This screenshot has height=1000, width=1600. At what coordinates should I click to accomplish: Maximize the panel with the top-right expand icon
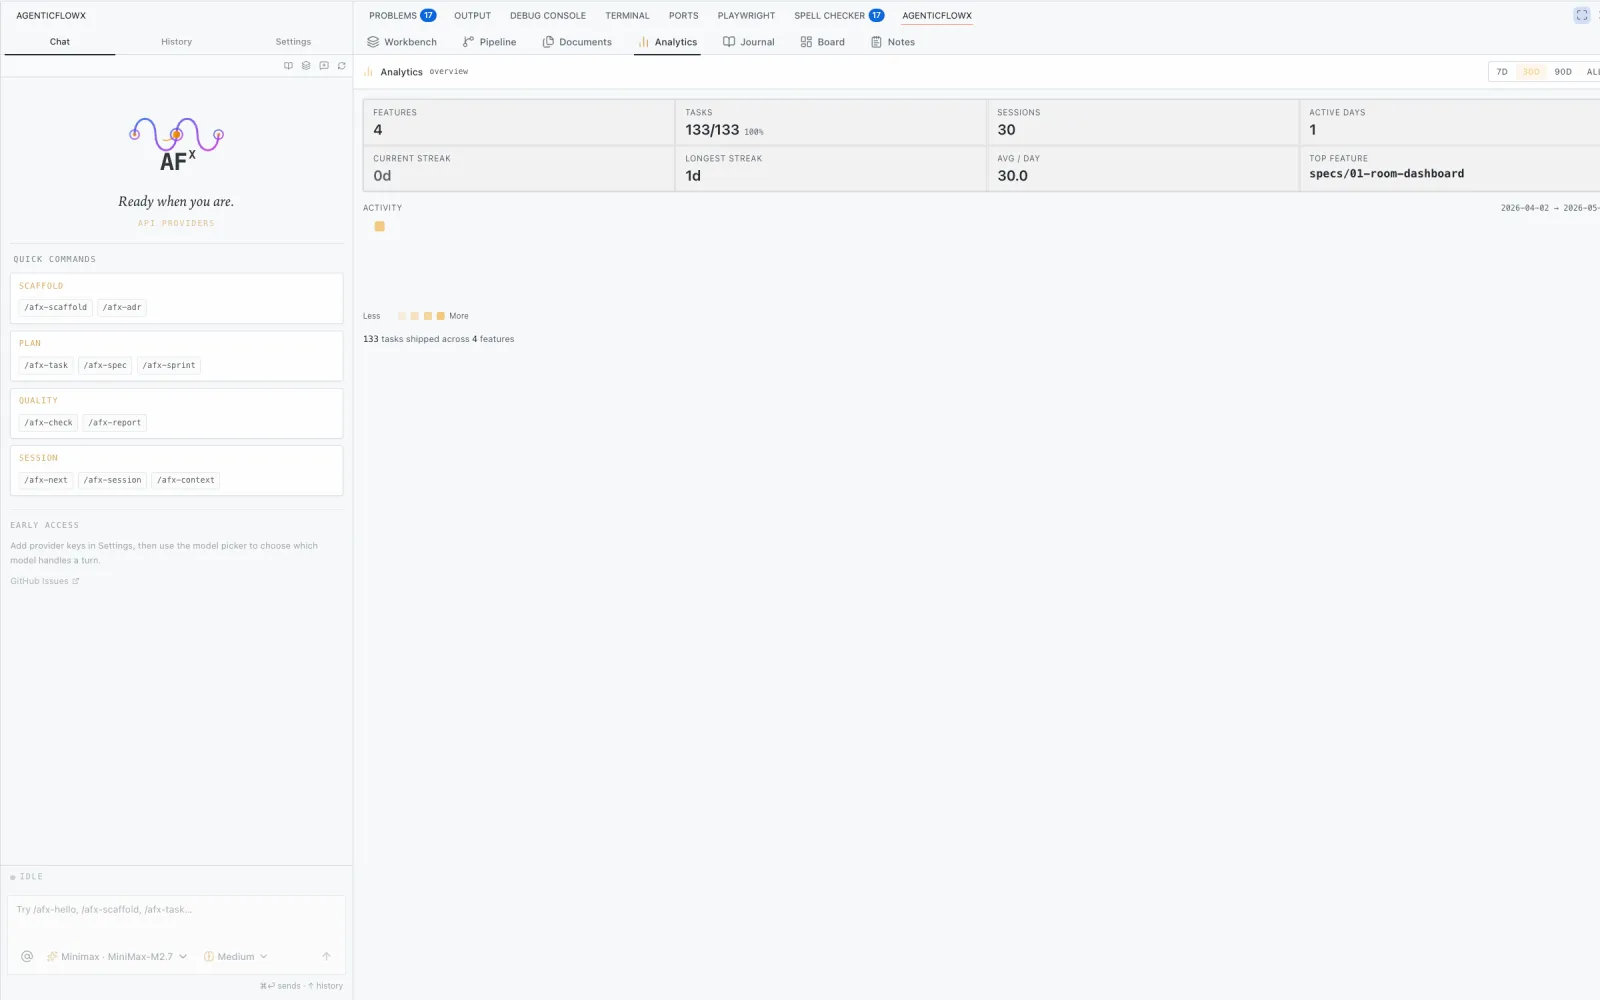pos(1581,15)
